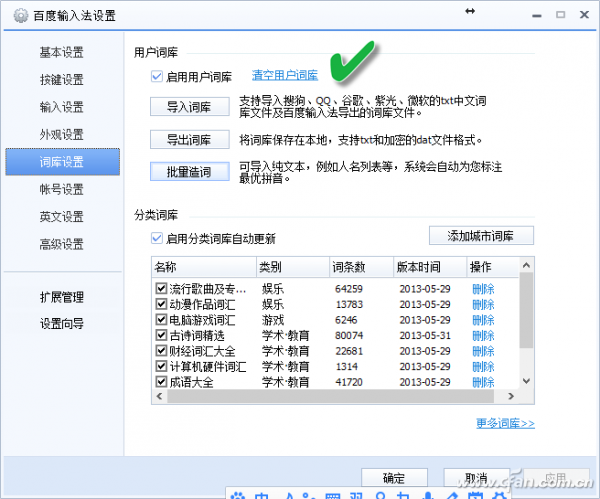The width and height of the screenshot is (600, 499).
Task: Select the 80074 word count cell
Action: coord(349,336)
